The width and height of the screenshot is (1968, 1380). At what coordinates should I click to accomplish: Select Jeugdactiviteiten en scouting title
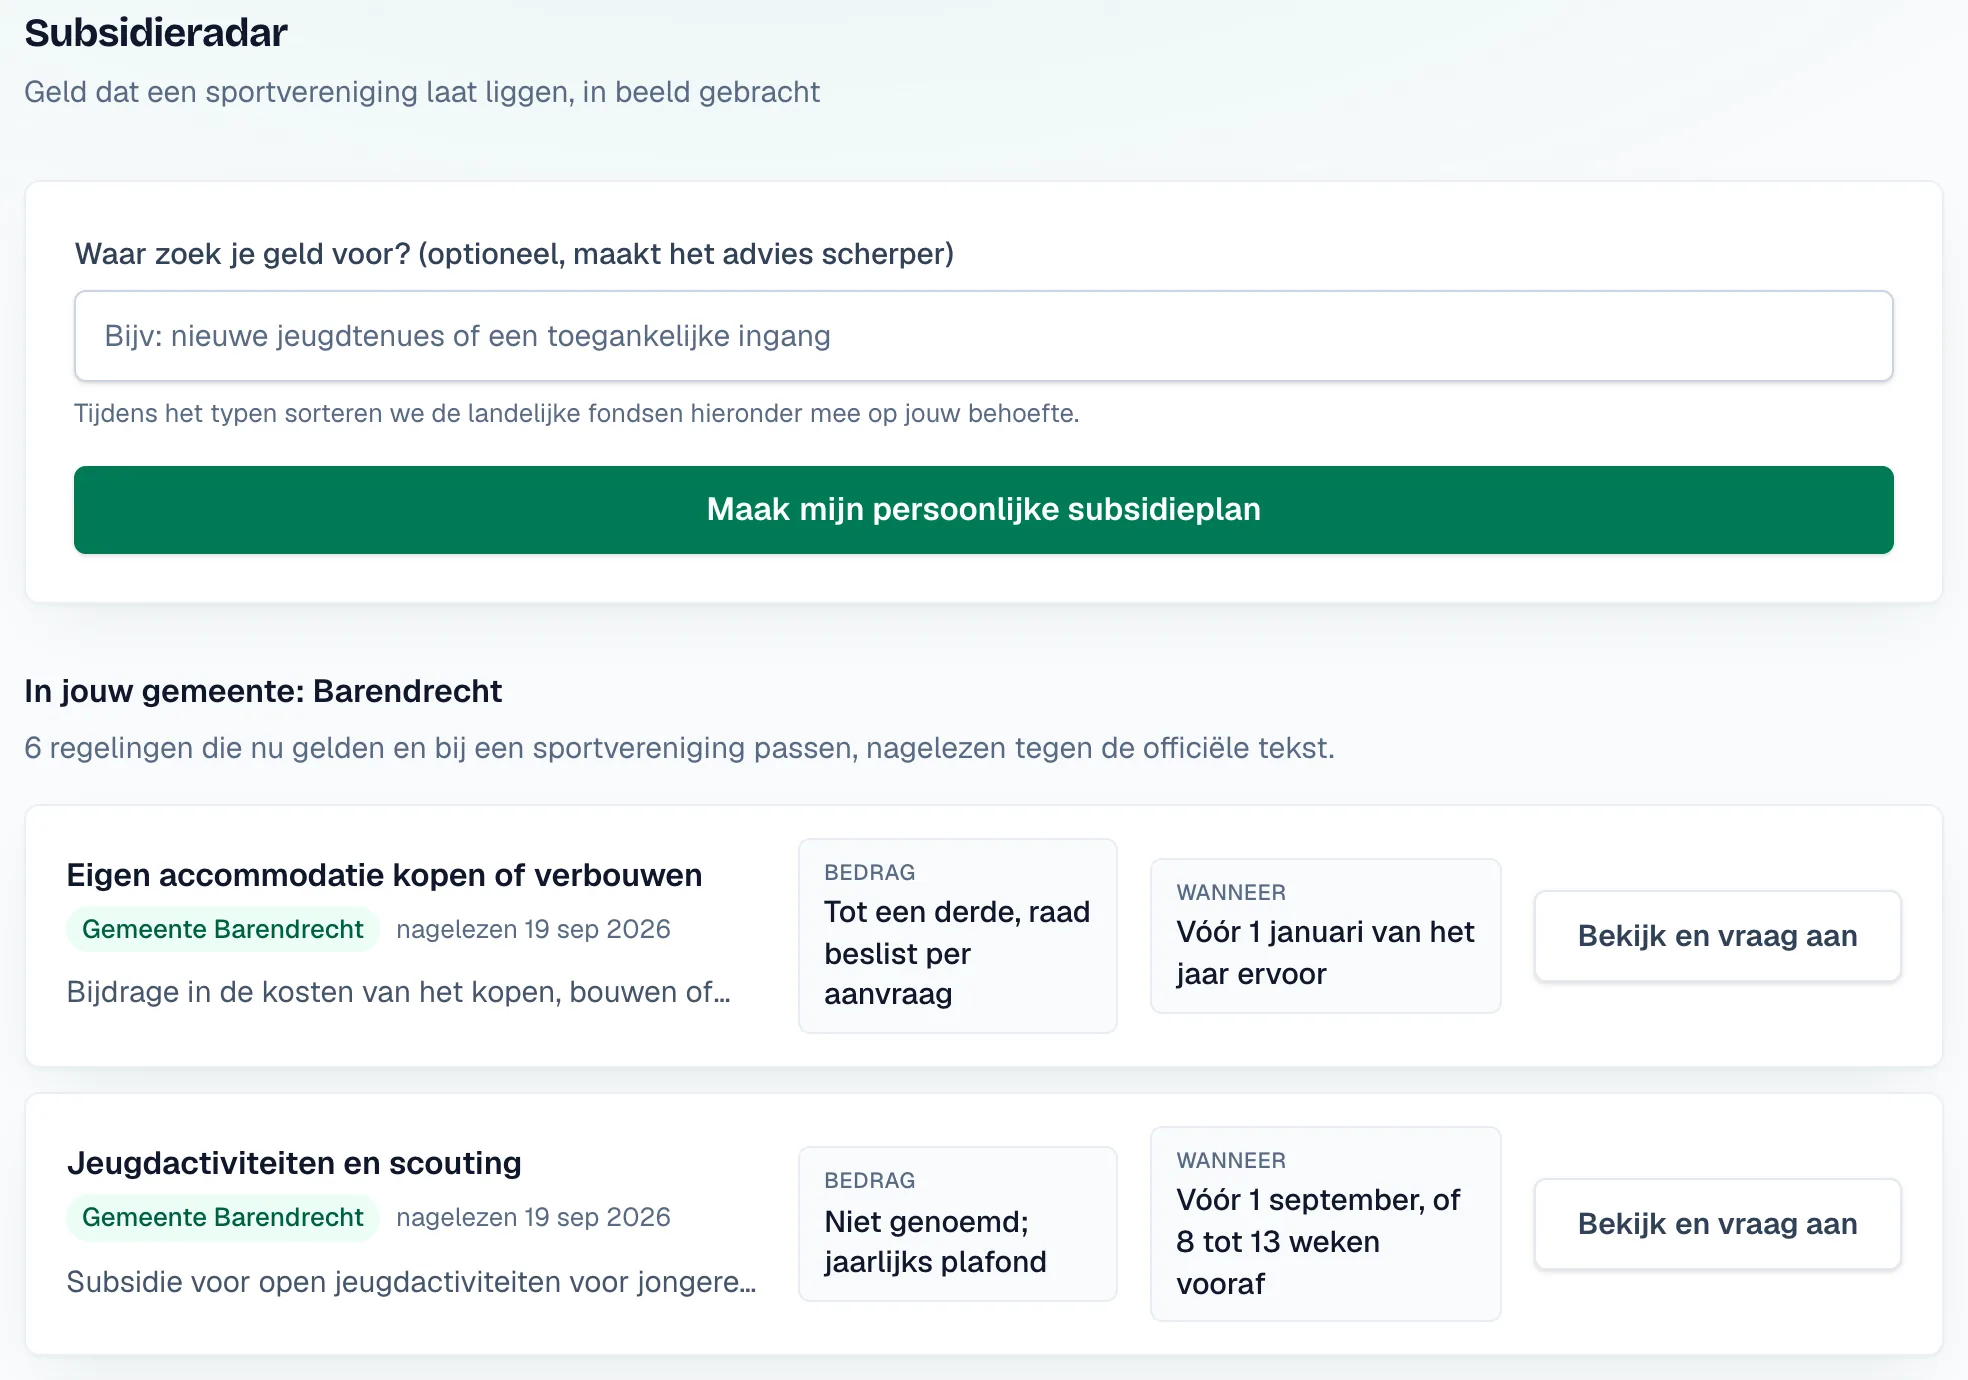point(294,1163)
